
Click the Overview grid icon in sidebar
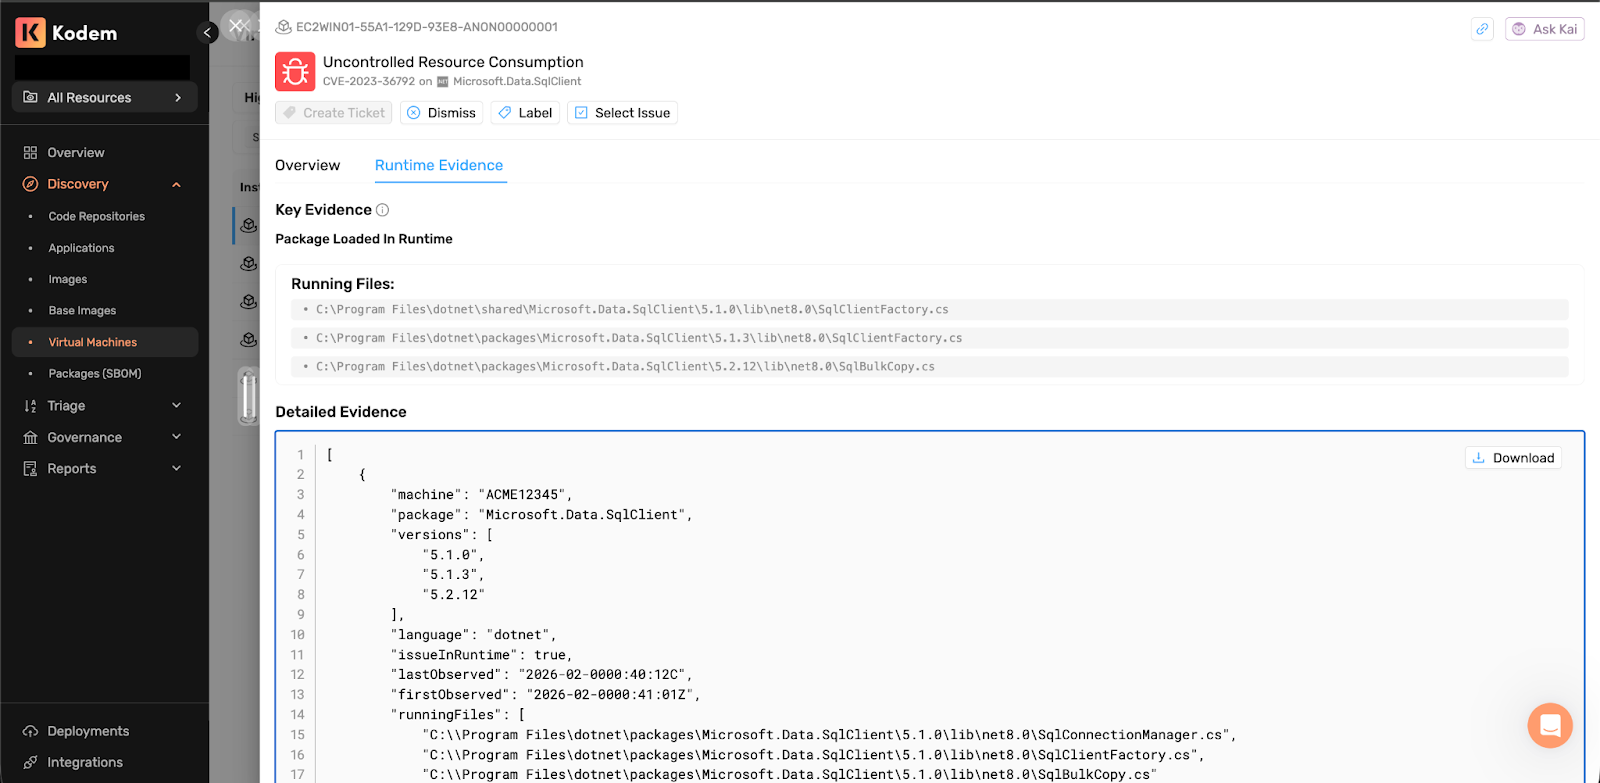[x=30, y=153]
